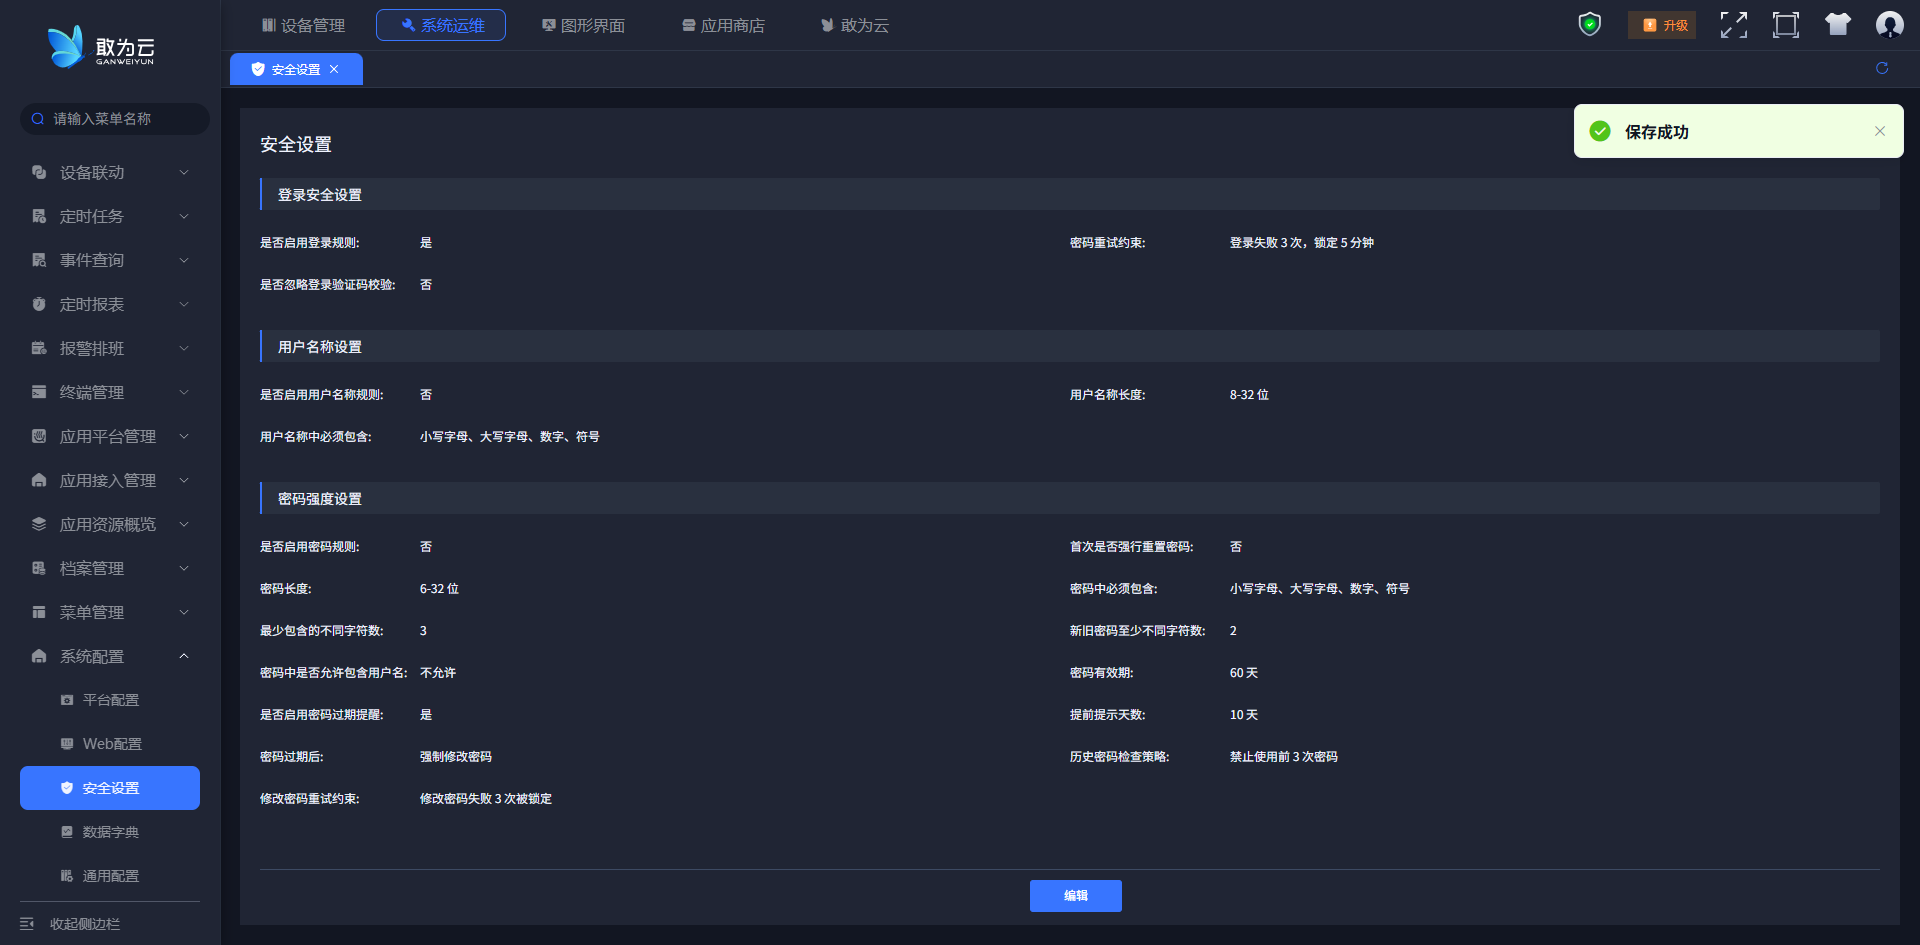The height and width of the screenshot is (945, 1920).
Task: Click the green security shield icon
Action: click(1589, 25)
